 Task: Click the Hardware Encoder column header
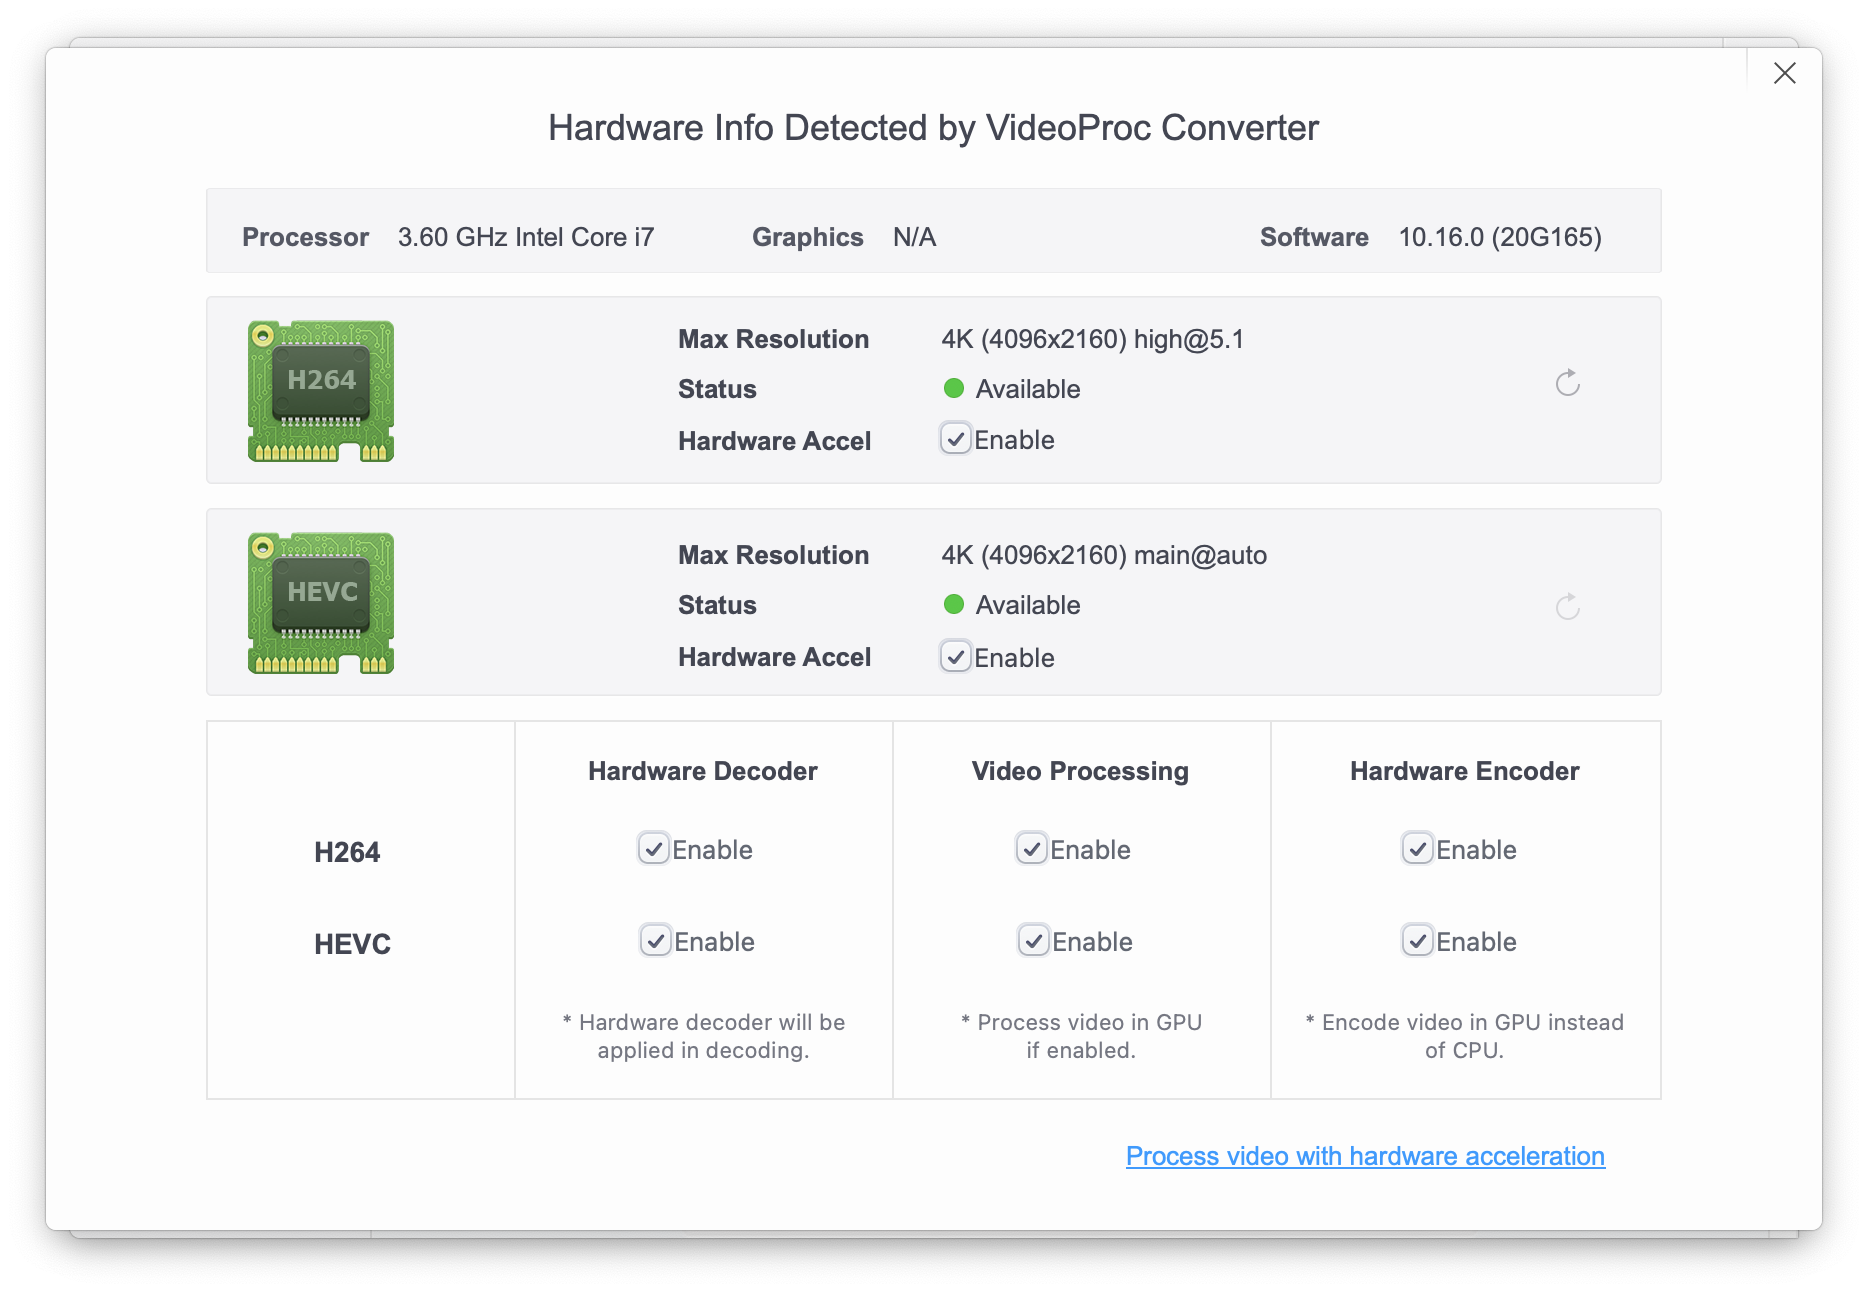point(1464,771)
